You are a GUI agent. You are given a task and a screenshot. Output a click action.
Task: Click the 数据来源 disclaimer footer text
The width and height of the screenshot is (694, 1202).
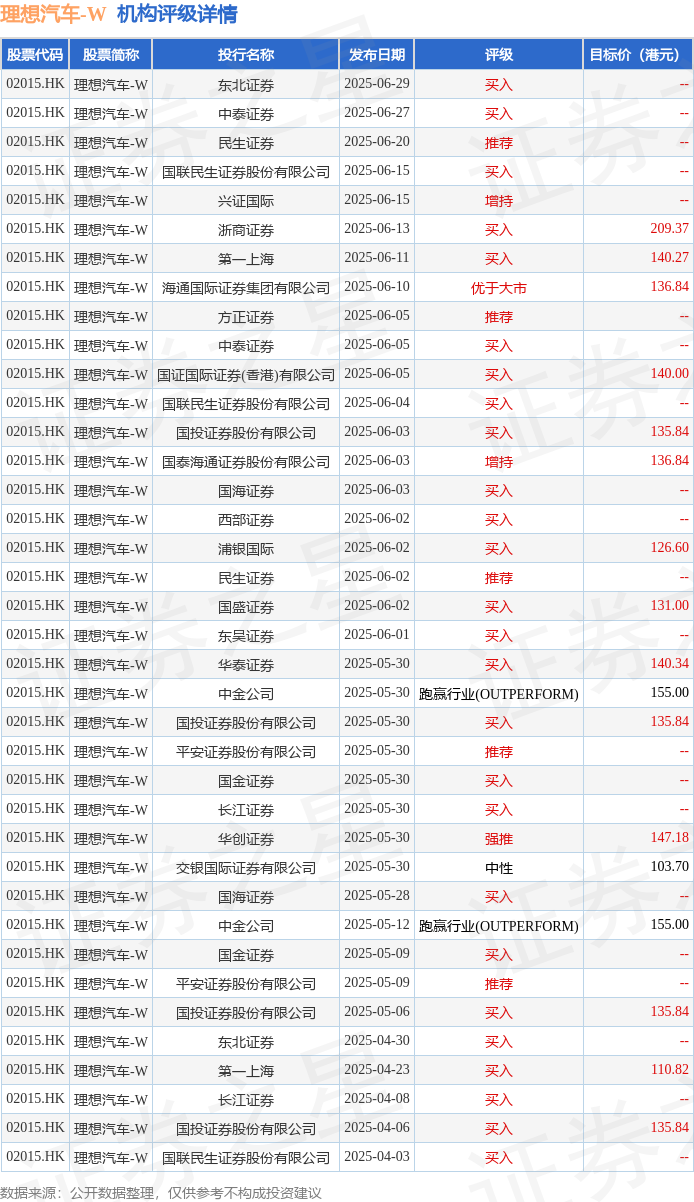(x=161, y=1192)
